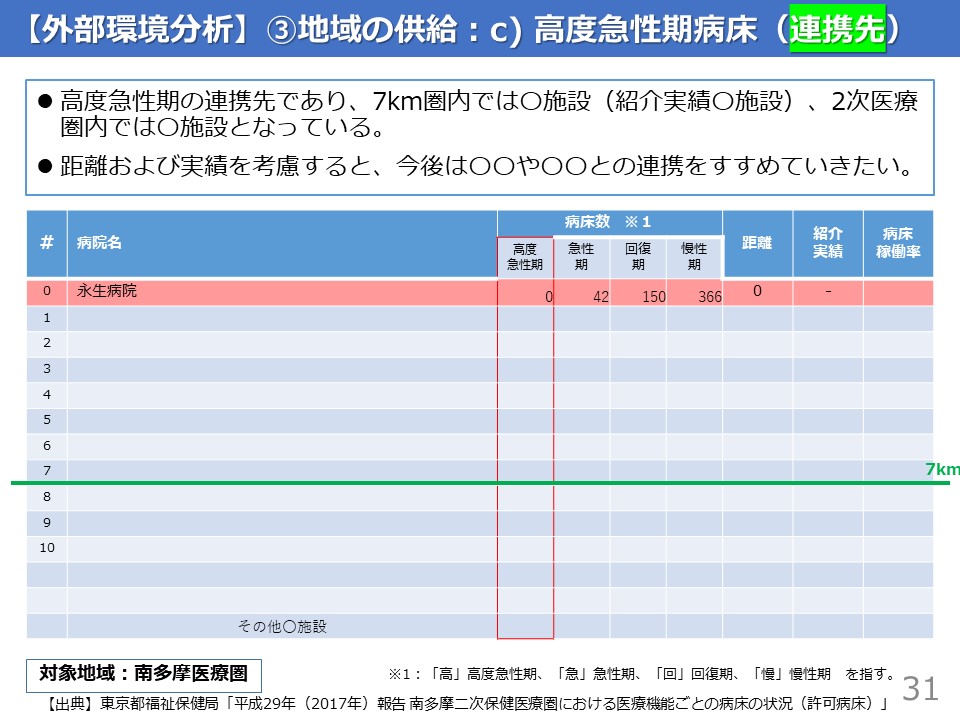Select the 永生病院 cell
Image resolution: width=960 pixels, height=720 pixels.
[282, 292]
